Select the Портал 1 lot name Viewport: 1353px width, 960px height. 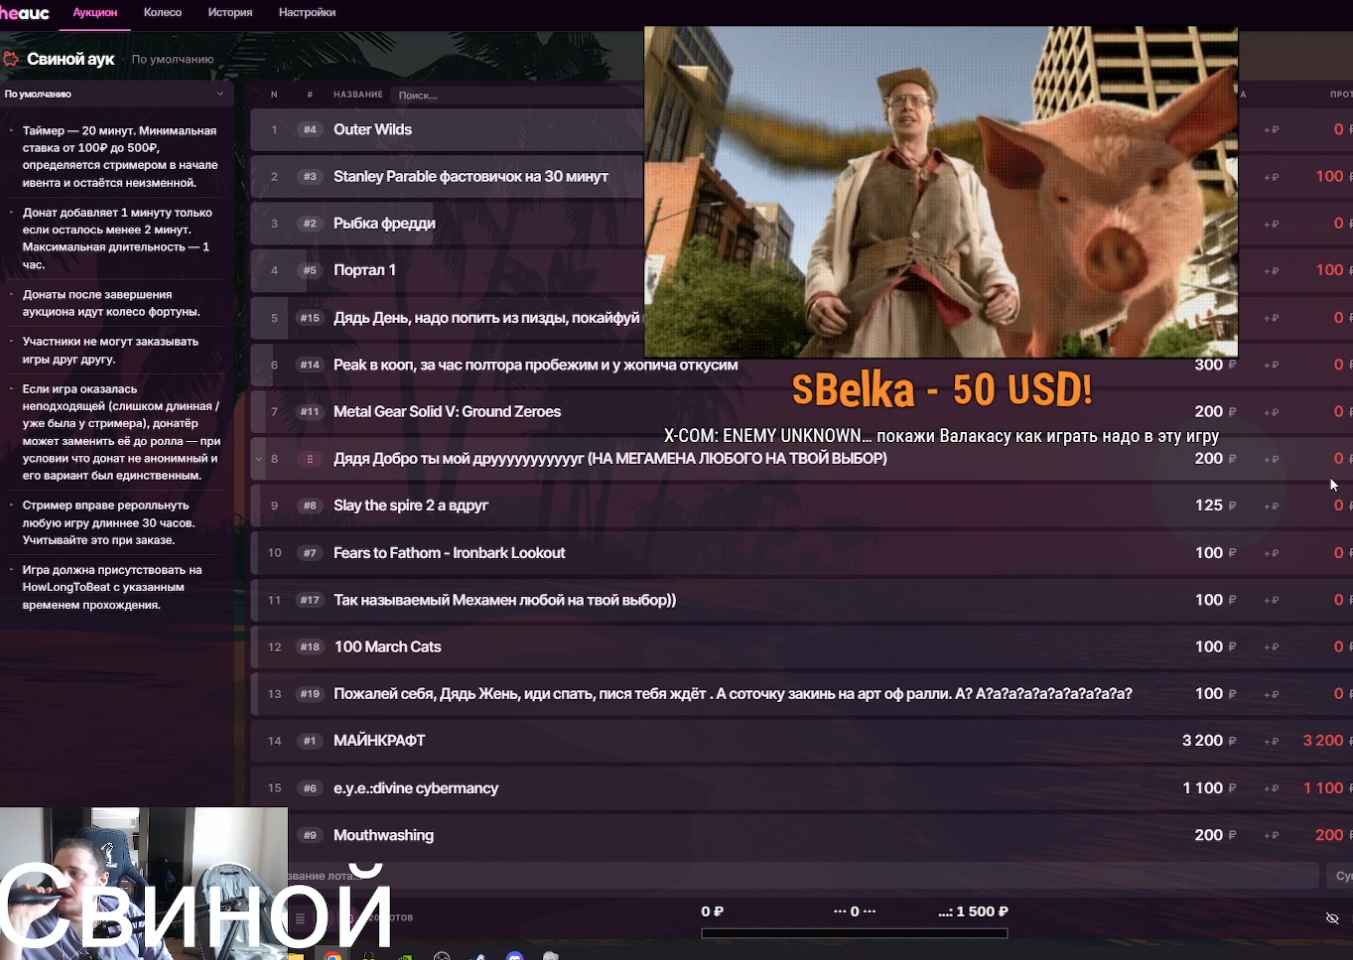(364, 270)
